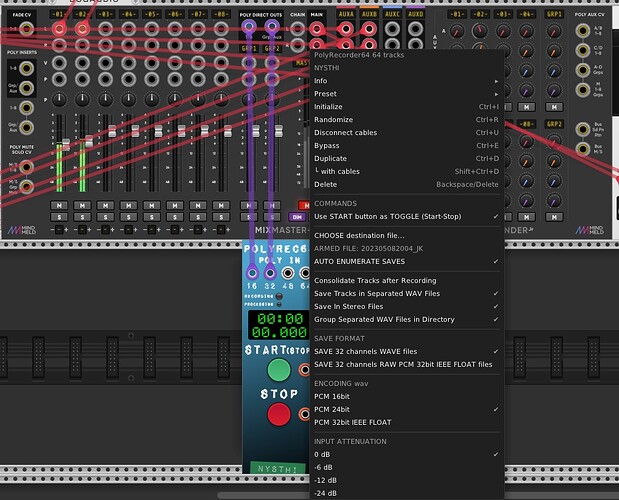Screen dimensions: 619x500
Task: Select -6 dB input attenuation
Action: coord(406,467)
